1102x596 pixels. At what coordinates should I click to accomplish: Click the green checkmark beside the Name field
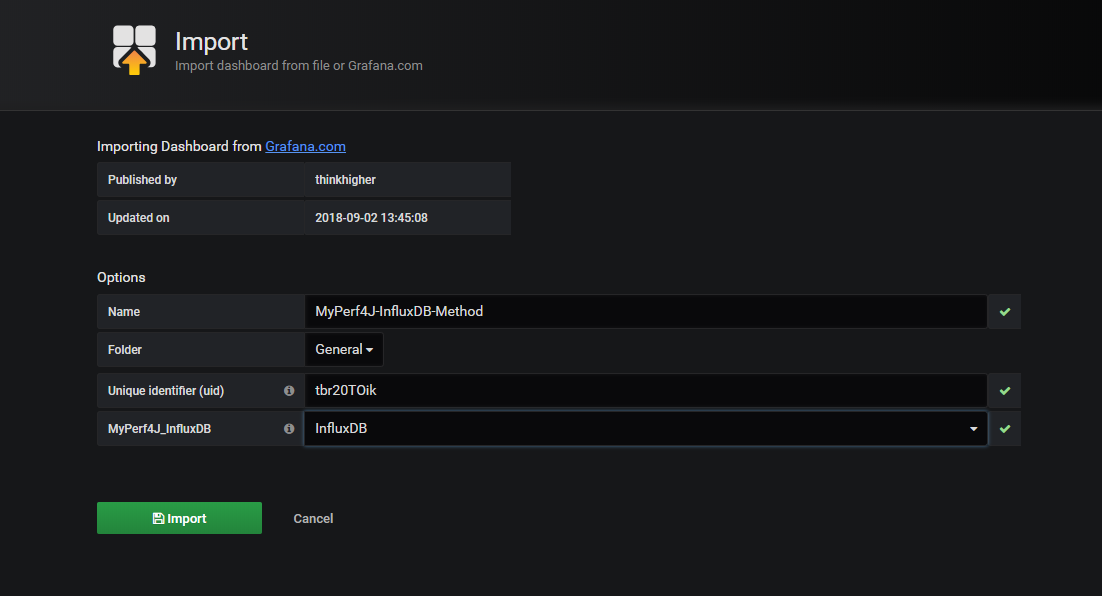[x=1004, y=312]
